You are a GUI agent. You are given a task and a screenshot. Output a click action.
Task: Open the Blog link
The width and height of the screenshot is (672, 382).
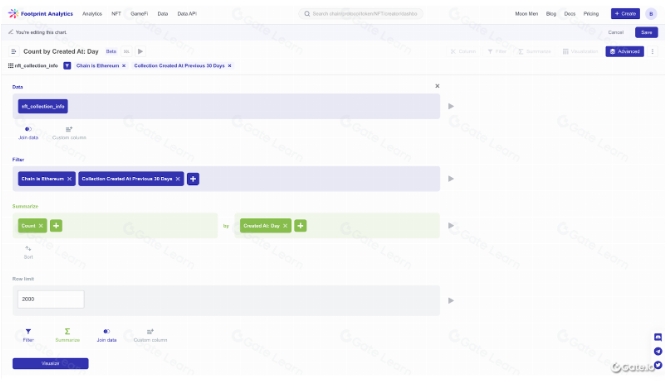[551, 14]
